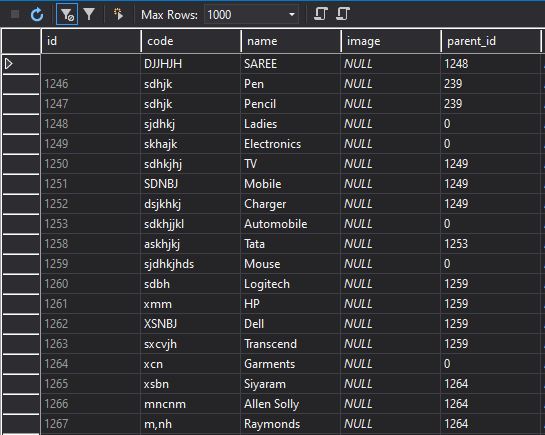Click the image NULL cell in SAREE row

click(391, 64)
